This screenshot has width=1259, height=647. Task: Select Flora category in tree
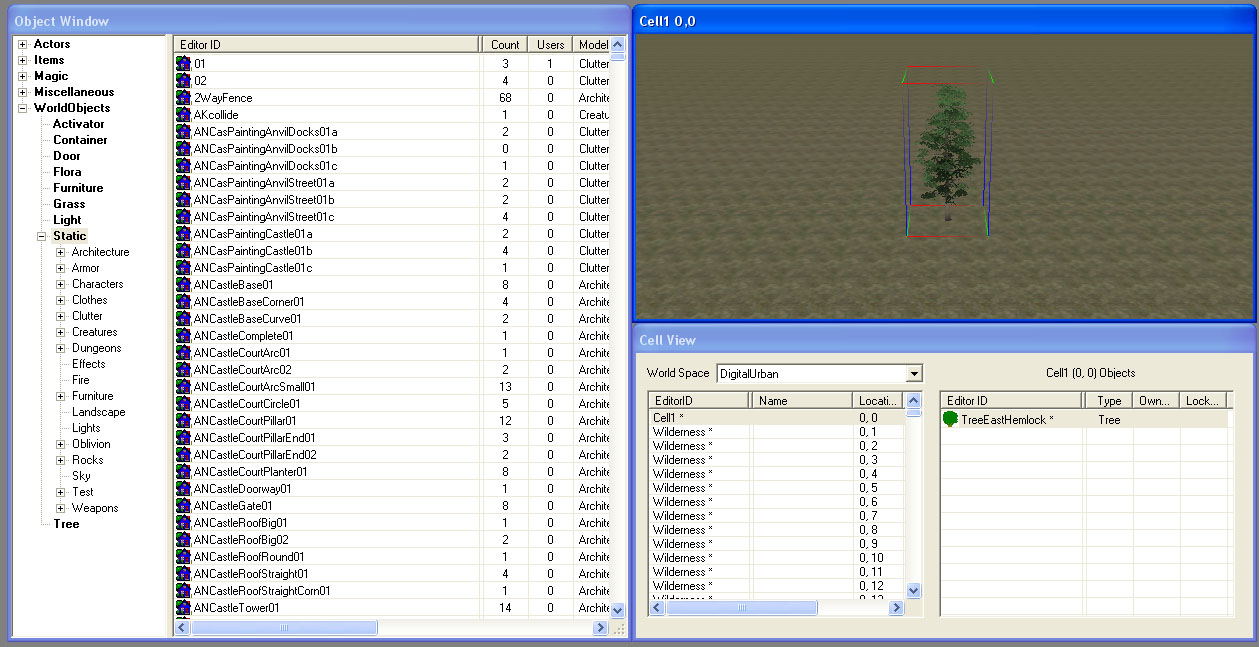click(x=67, y=172)
